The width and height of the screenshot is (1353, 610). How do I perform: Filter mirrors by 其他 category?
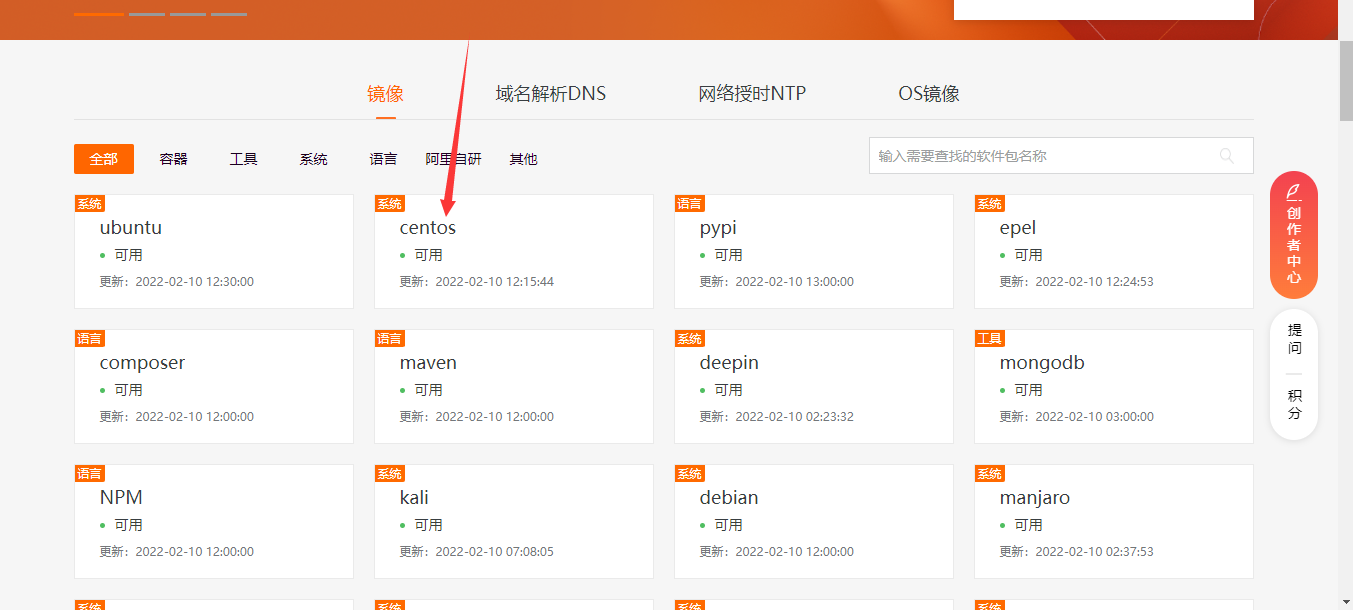(x=523, y=159)
